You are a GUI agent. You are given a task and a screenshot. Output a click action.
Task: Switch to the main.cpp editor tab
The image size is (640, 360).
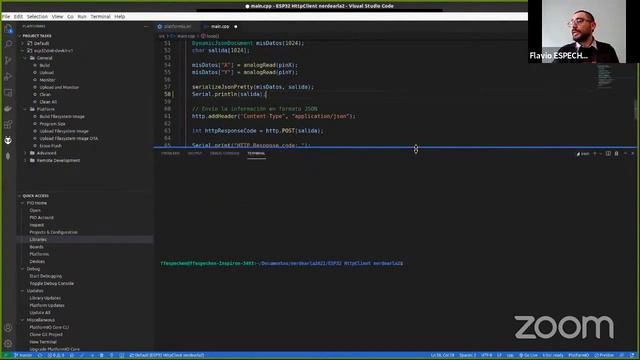(x=220, y=27)
